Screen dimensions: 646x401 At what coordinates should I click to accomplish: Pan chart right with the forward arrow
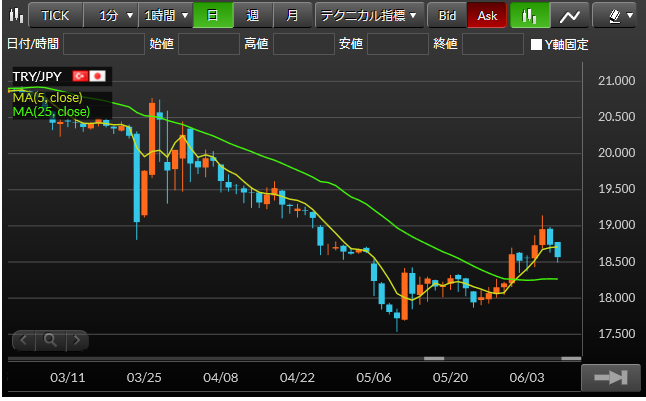[77, 340]
